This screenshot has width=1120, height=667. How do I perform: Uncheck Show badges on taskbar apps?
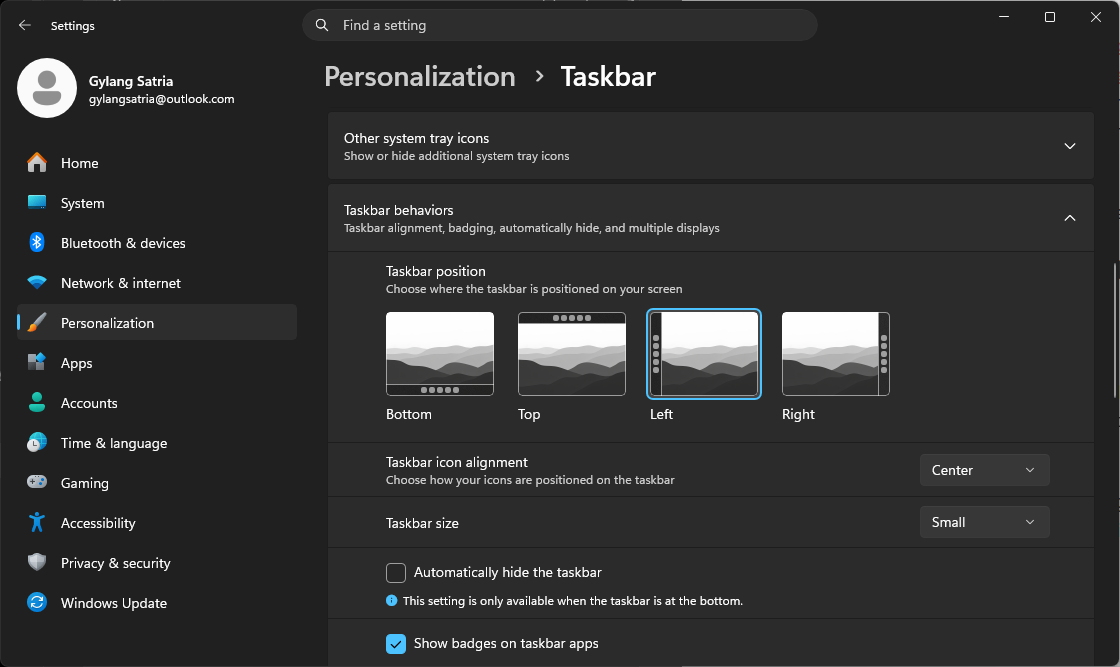point(396,643)
